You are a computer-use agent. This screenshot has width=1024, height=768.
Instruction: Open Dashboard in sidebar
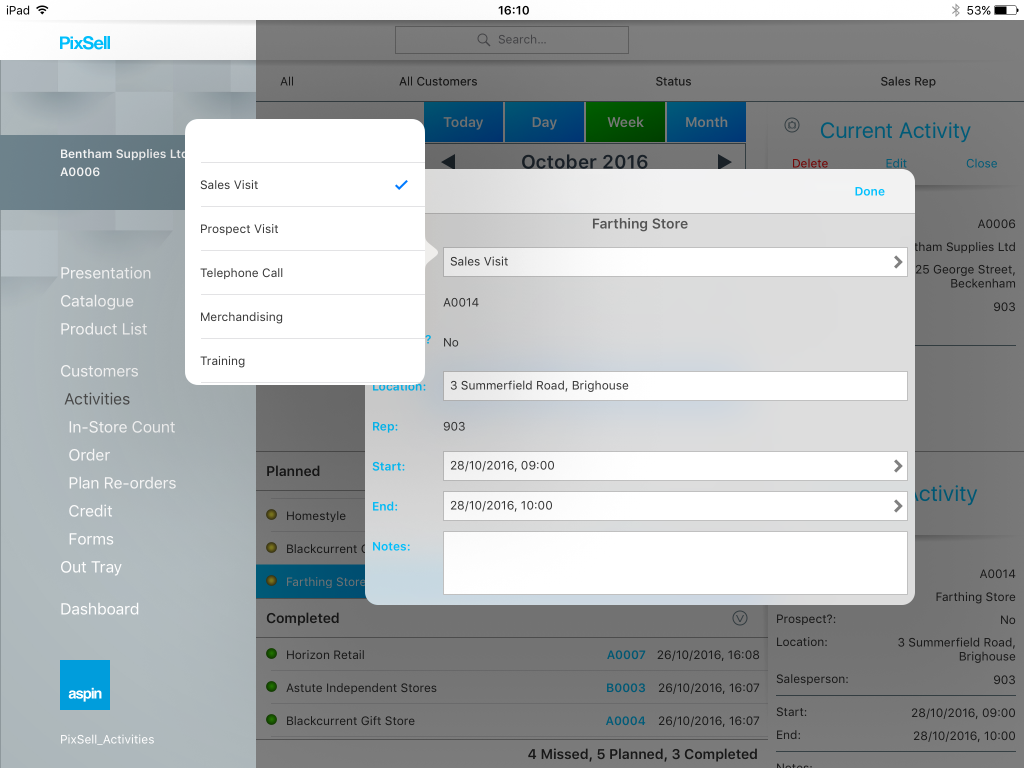point(99,609)
